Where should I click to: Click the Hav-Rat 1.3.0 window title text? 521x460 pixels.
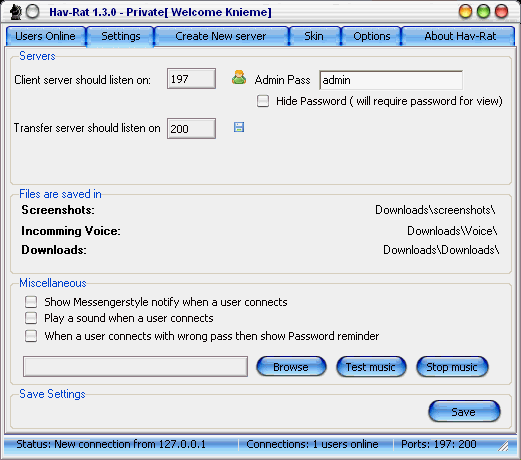pos(160,12)
